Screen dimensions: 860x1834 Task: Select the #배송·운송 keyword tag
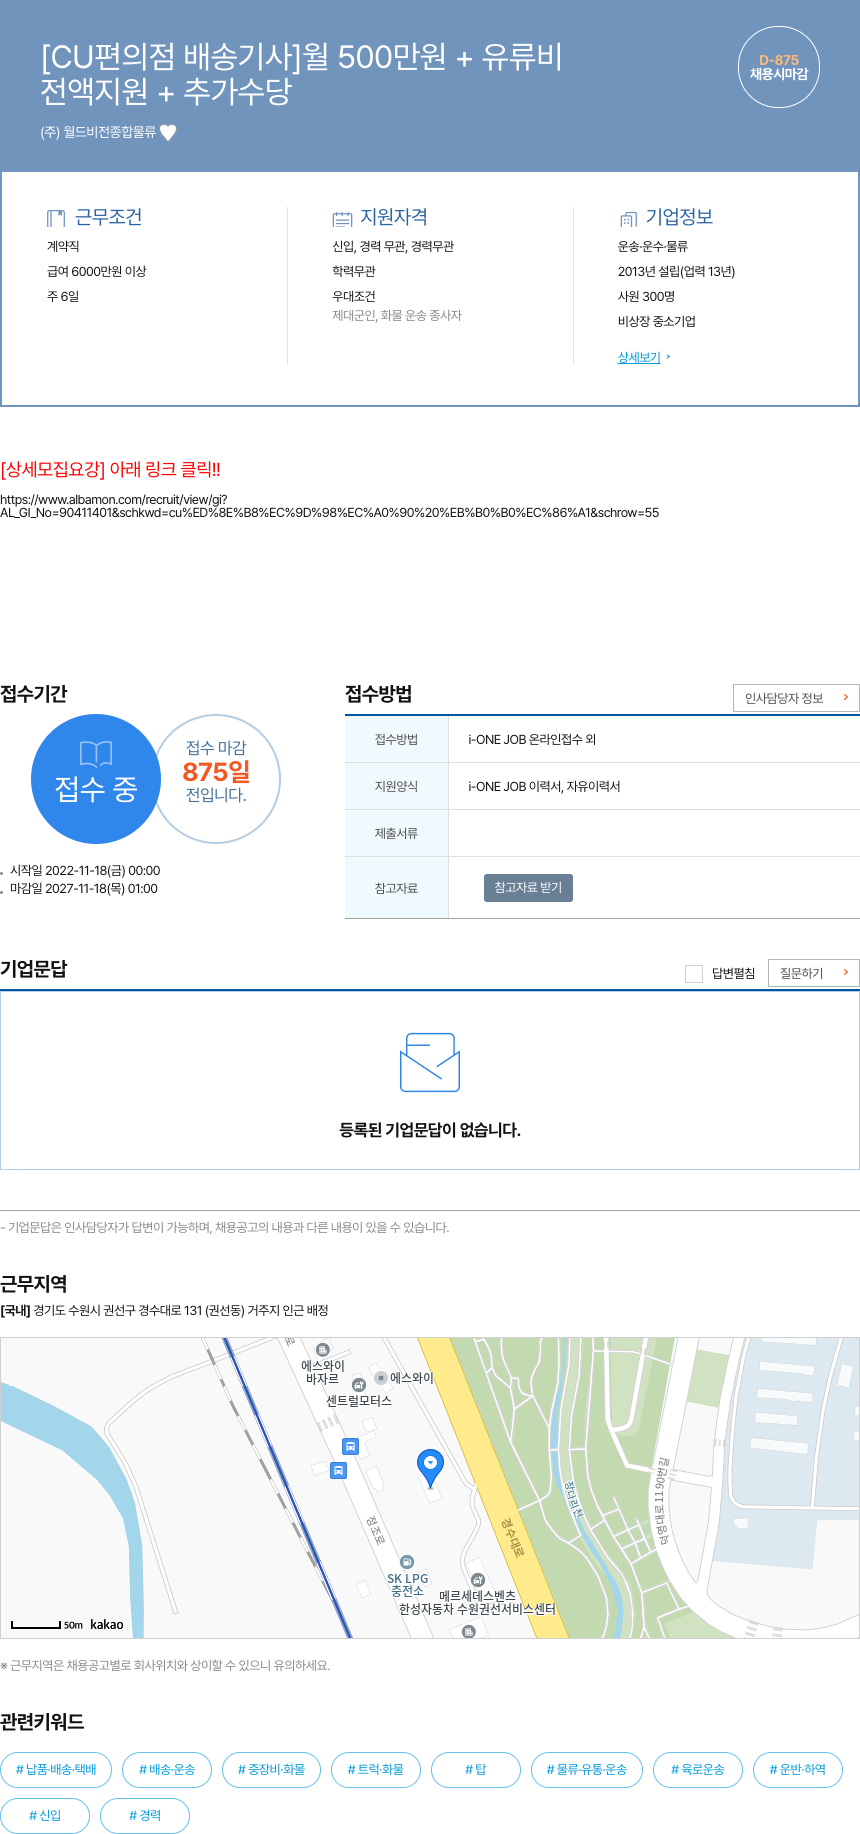pos(167,1769)
